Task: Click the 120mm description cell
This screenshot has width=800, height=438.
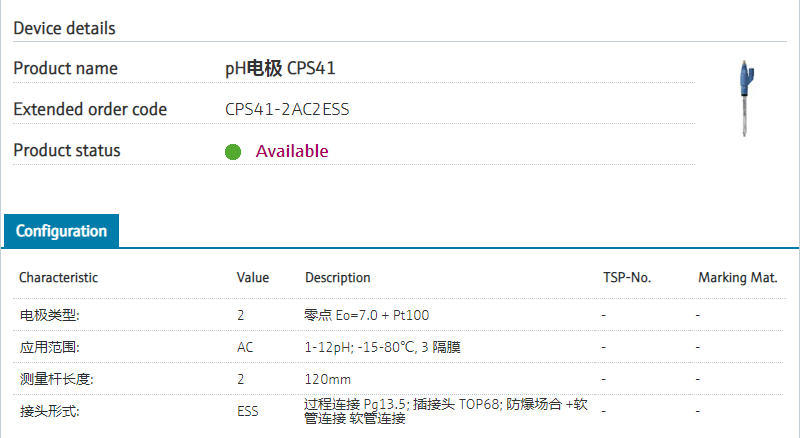Action: [x=328, y=379]
